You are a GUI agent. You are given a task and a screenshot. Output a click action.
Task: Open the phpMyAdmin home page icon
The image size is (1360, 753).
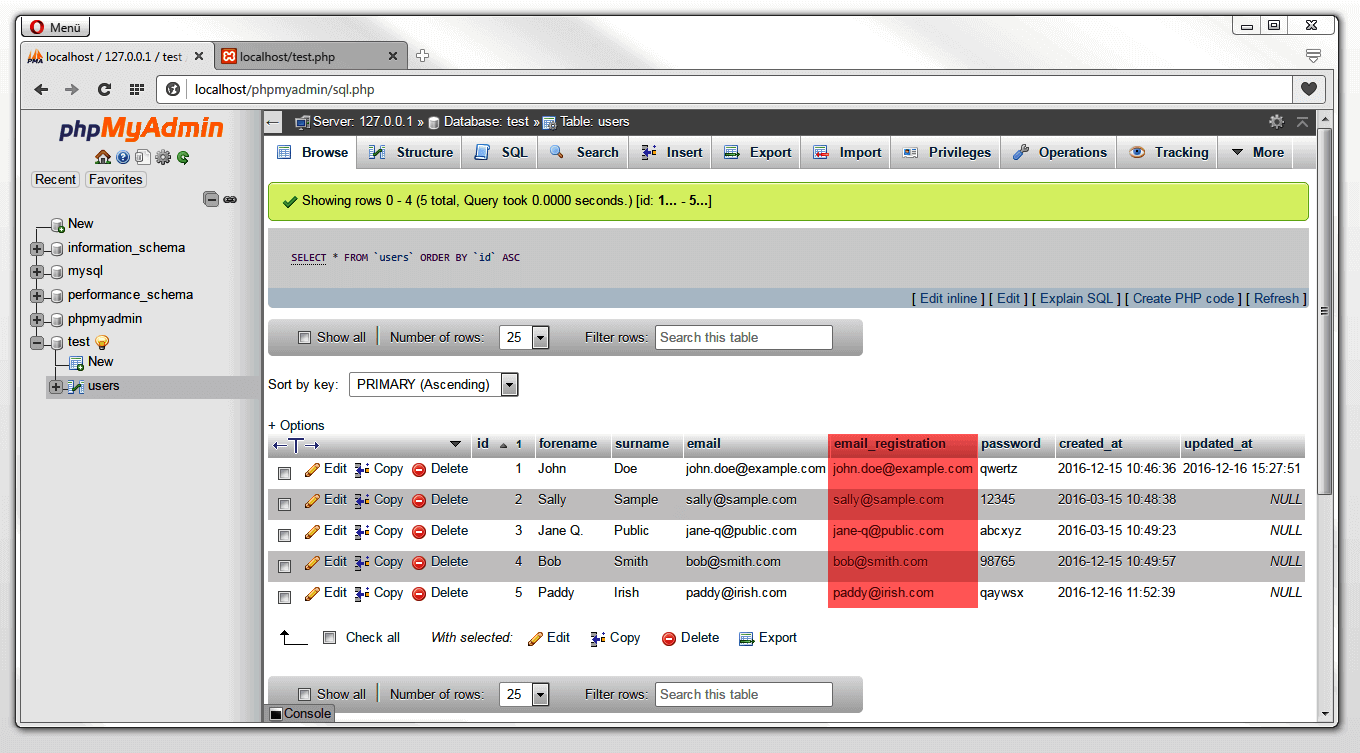tap(102, 157)
